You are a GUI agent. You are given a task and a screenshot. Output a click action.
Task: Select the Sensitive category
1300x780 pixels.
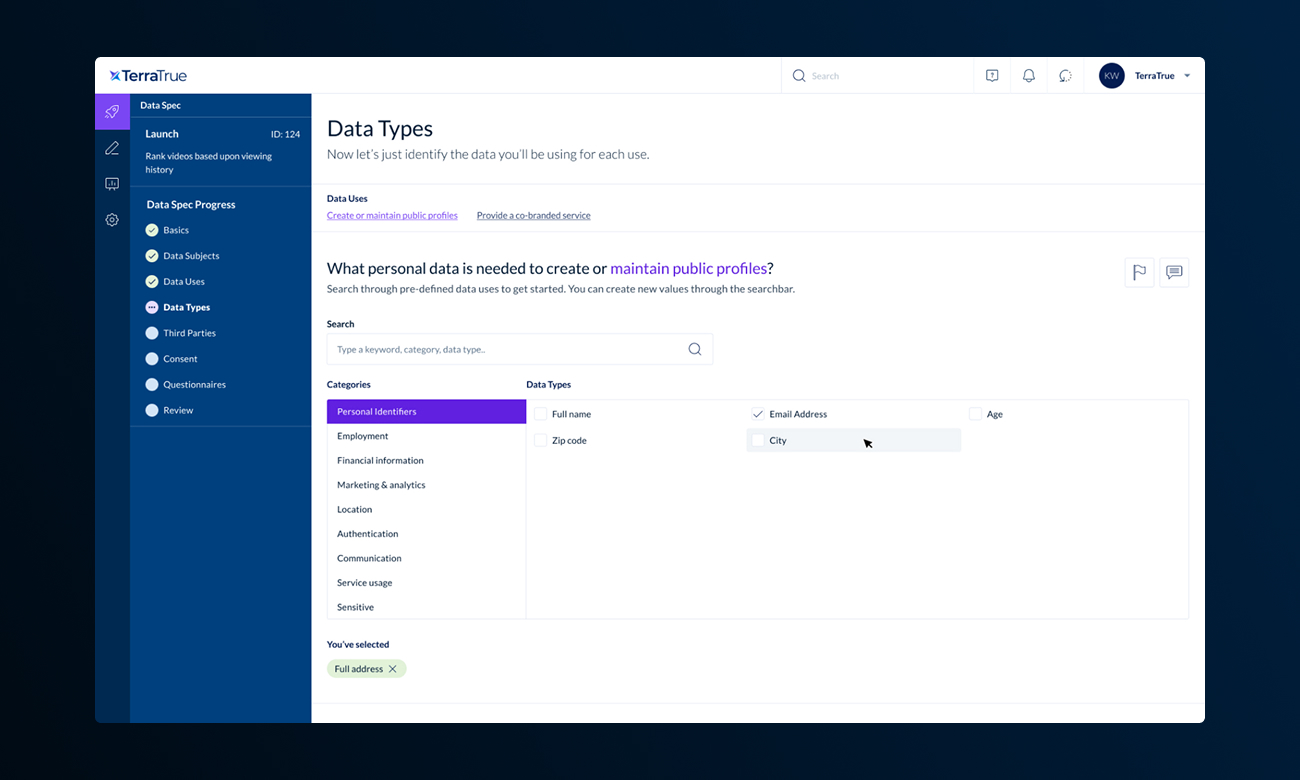pyautogui.click(x=426, y=608)
